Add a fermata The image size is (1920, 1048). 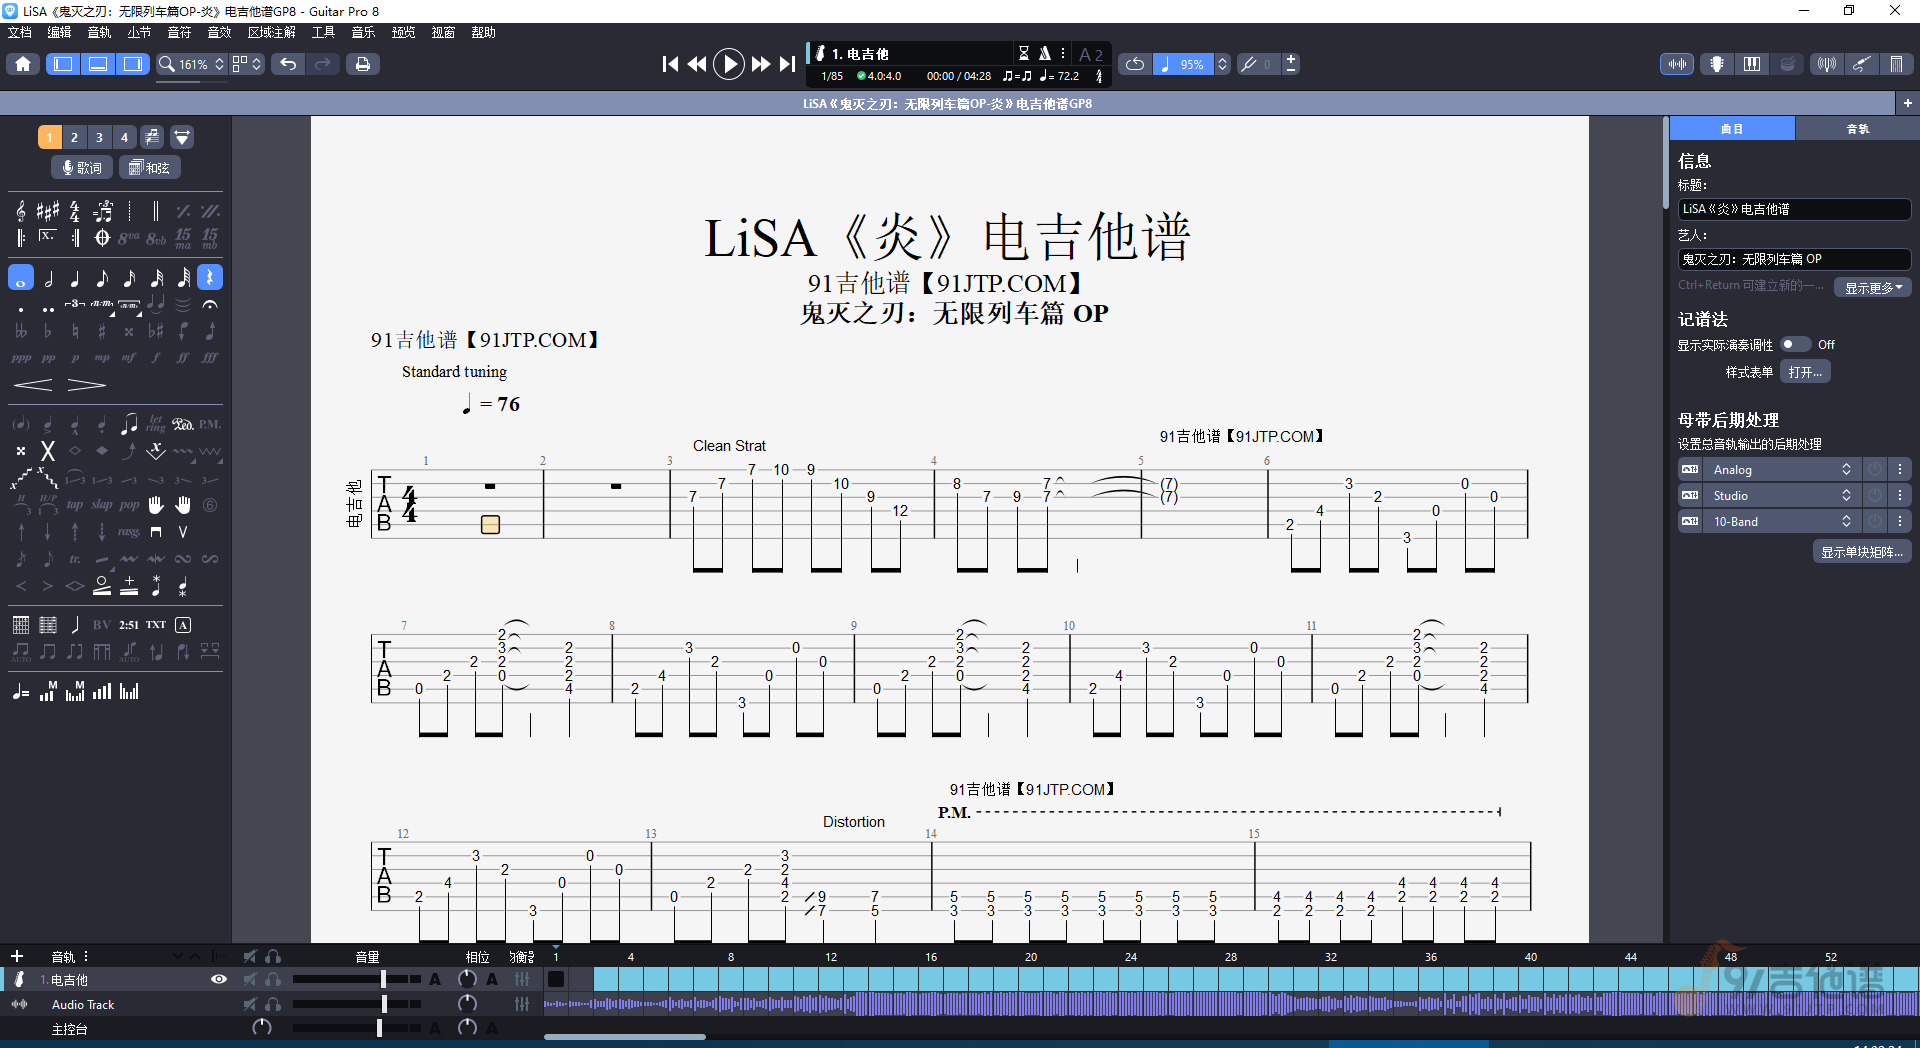(210, 304)
